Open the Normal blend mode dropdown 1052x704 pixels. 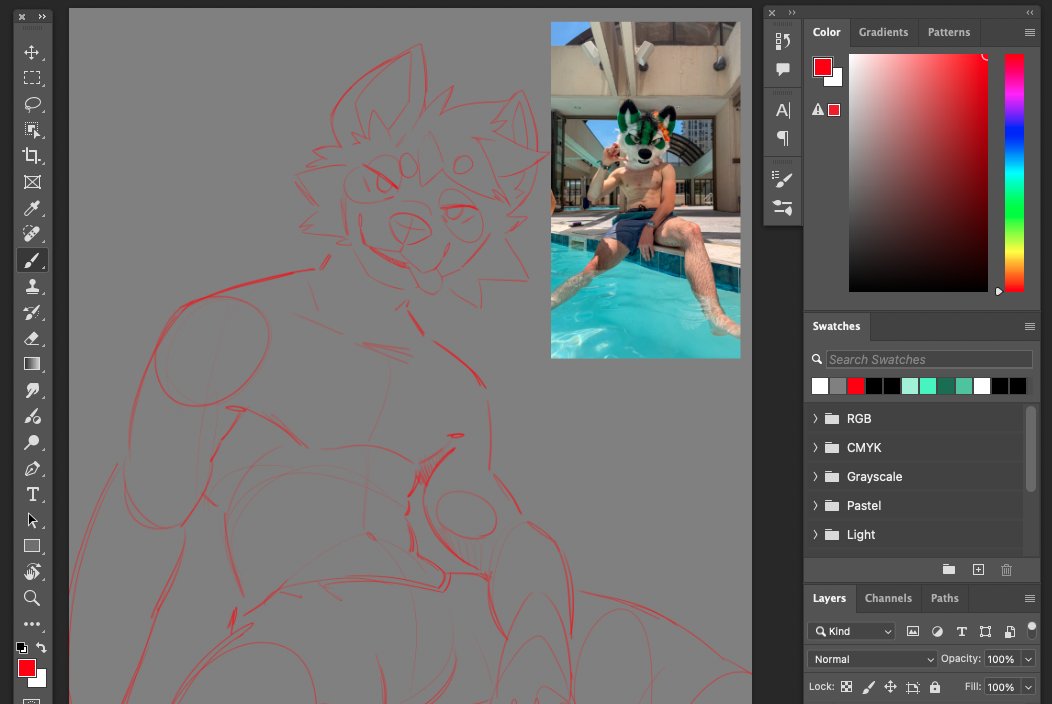(x=872, y=660)
